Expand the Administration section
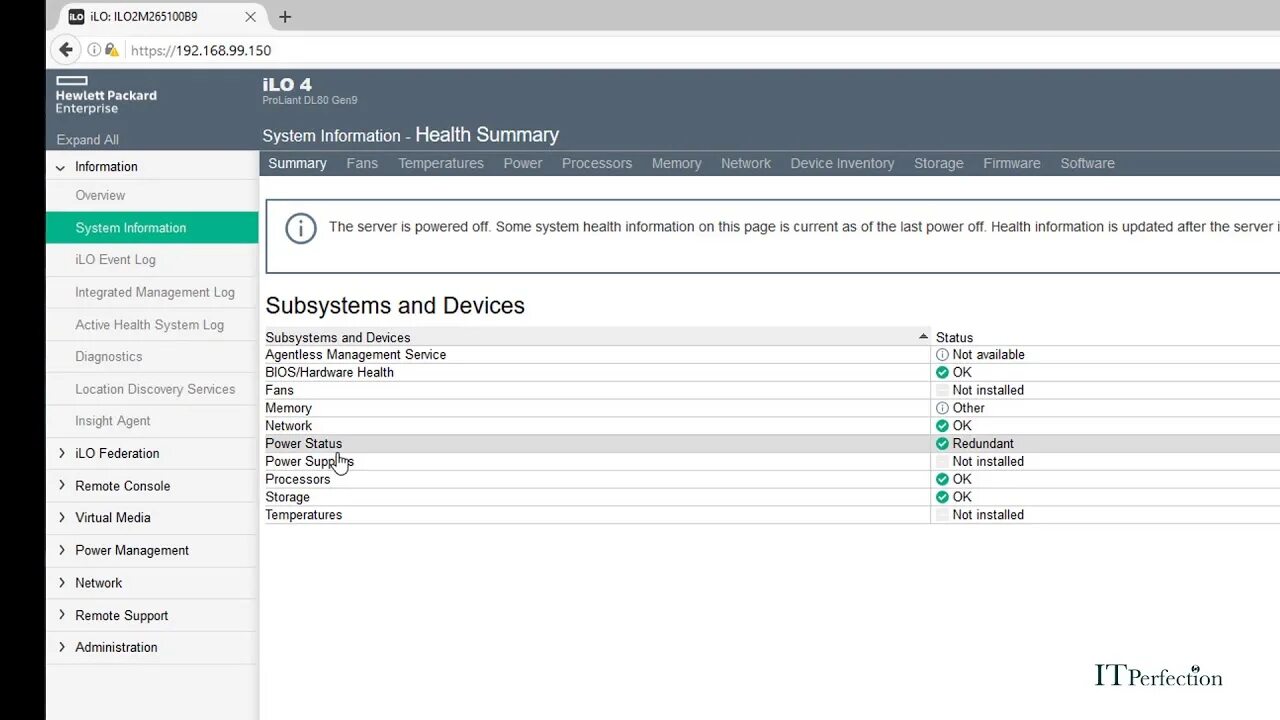Screen dimensions: 1280x720 point(62,647)
